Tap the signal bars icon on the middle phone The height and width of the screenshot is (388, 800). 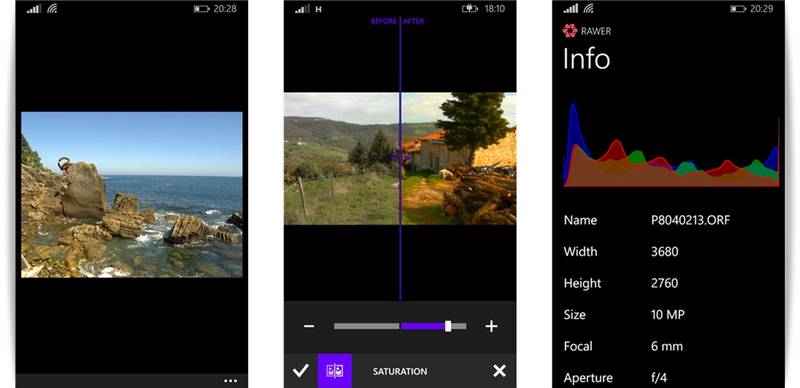303,9
